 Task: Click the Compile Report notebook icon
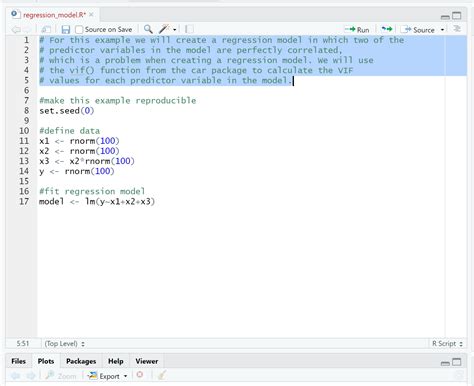(189, 30)
